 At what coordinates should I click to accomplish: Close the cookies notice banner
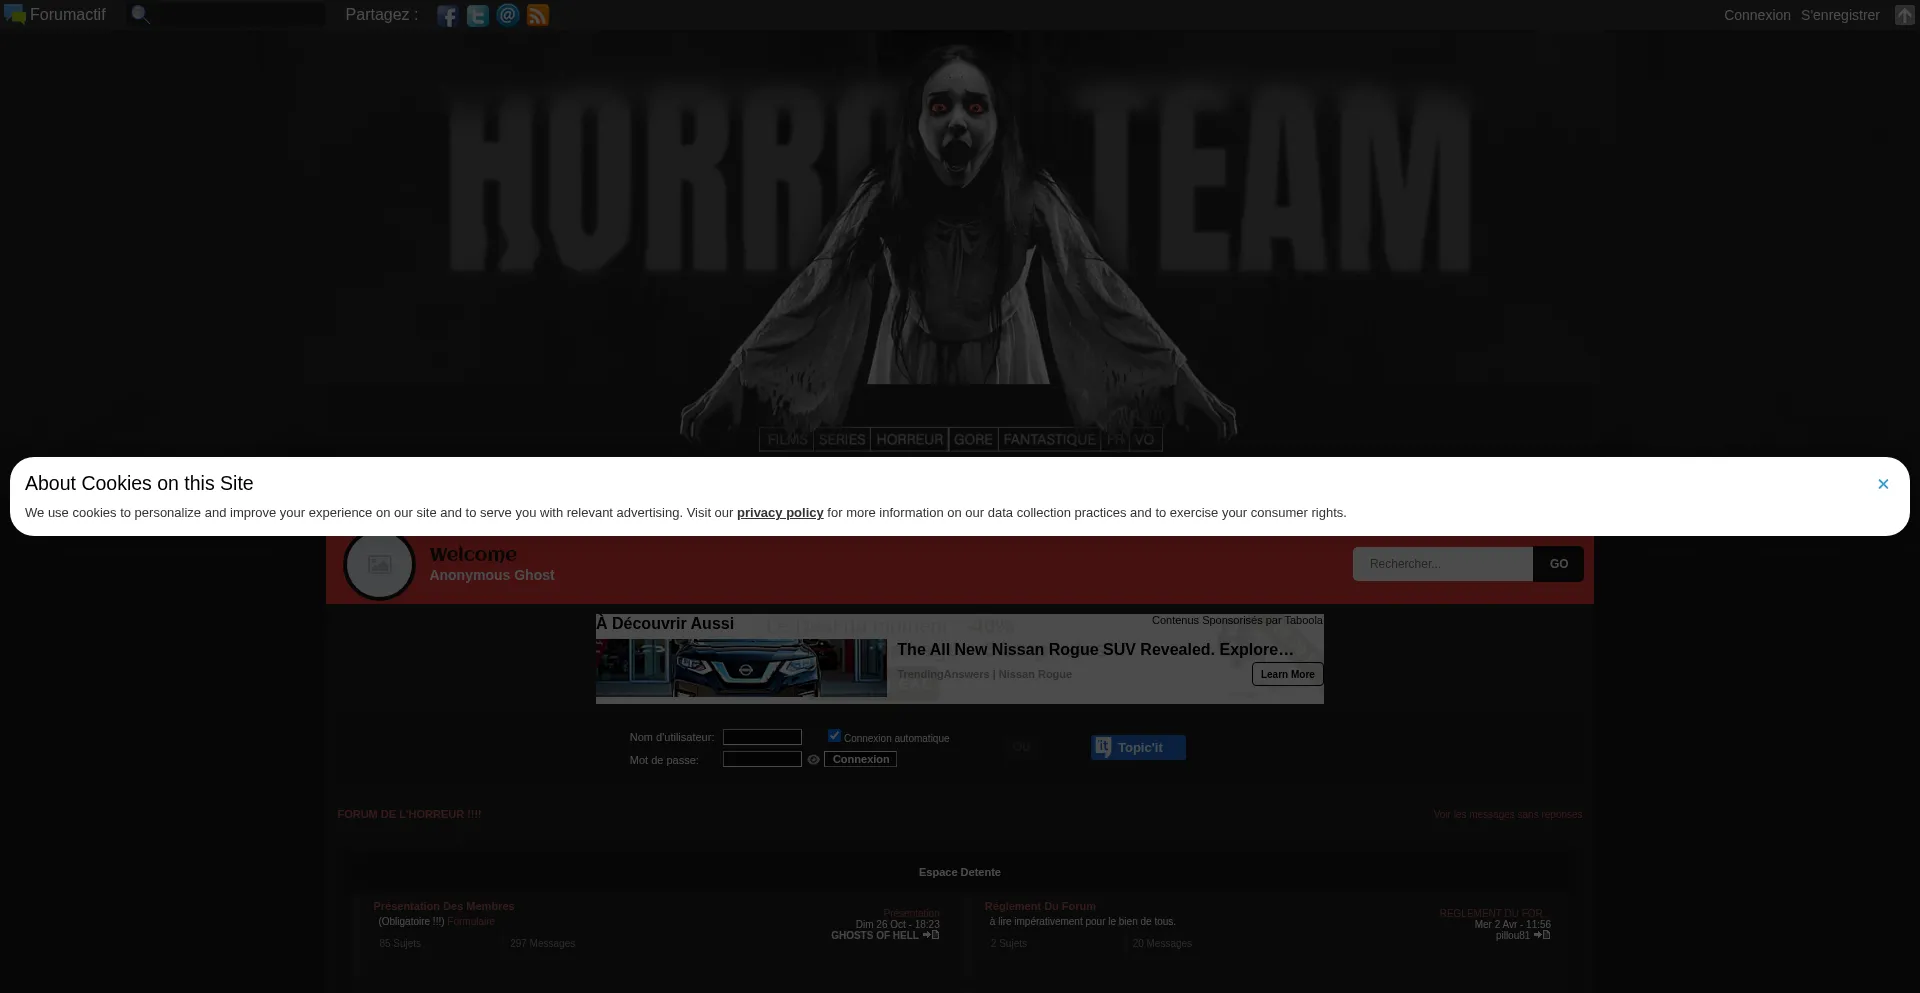[1883, 484]
